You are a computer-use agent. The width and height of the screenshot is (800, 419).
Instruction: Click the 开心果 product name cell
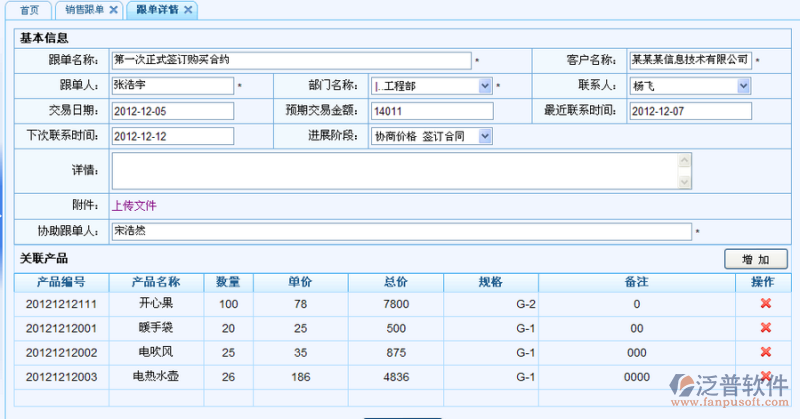click(x=156, y=303)
